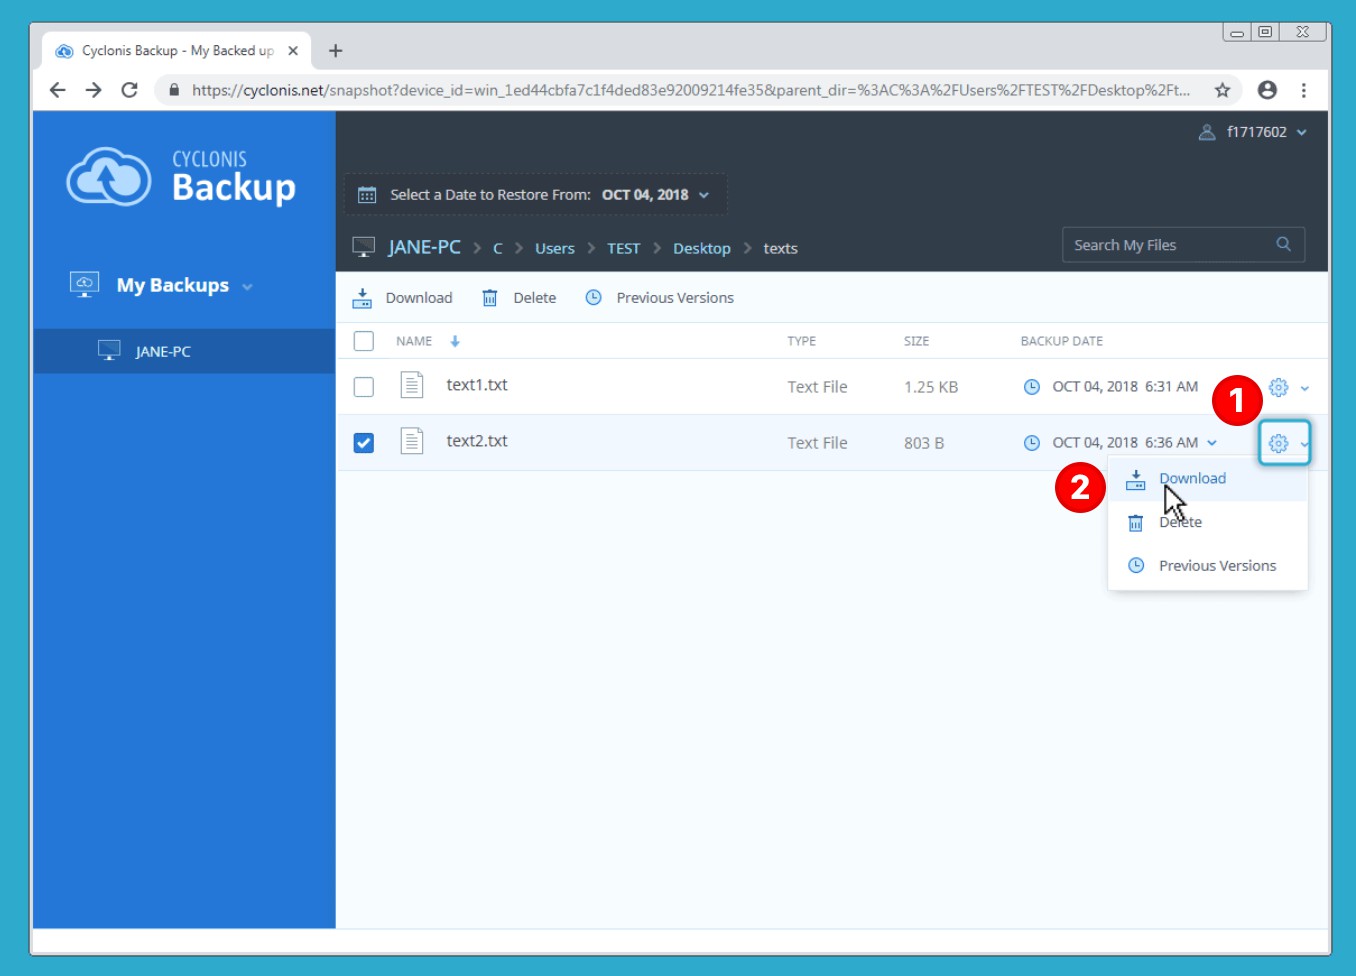The image size is (1356, 976).
Task: Click the search magnifier icon
Action: click(1283, 244)
